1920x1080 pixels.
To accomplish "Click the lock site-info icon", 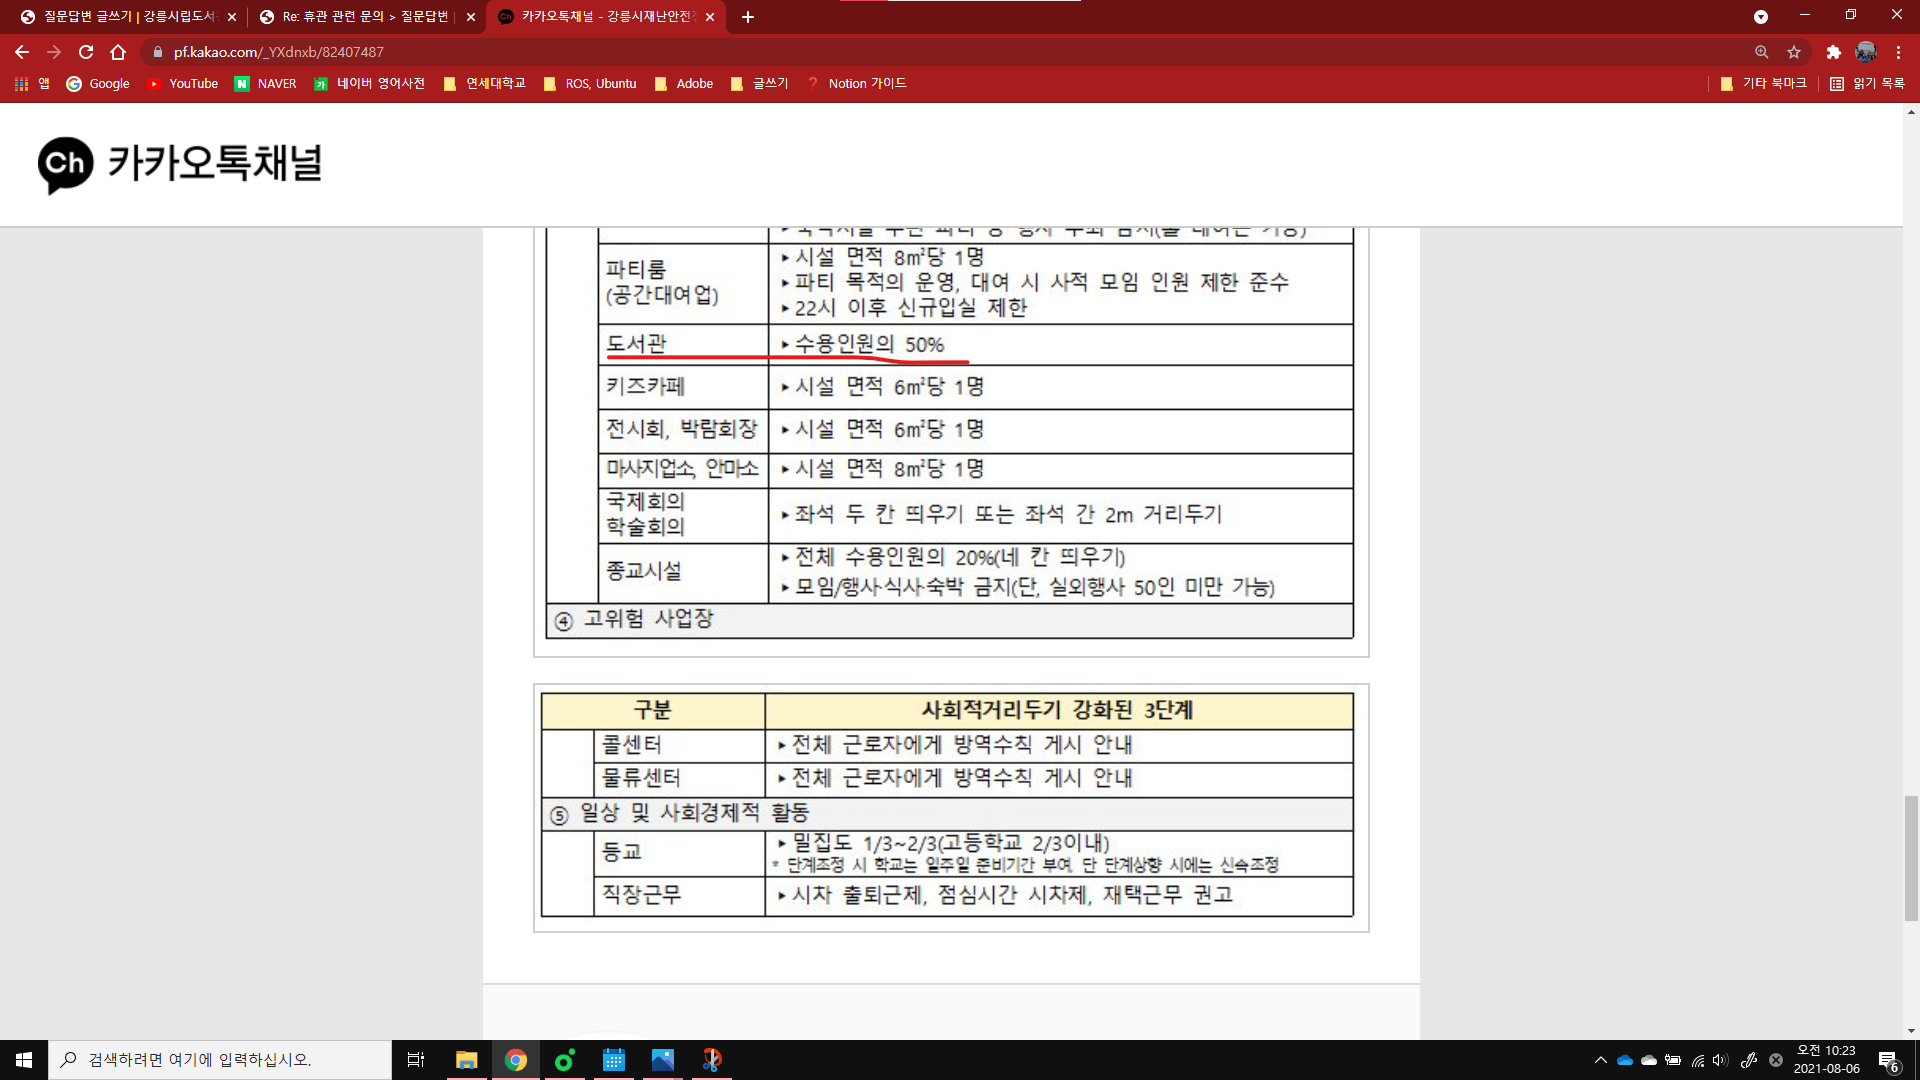I will point(158,52).
